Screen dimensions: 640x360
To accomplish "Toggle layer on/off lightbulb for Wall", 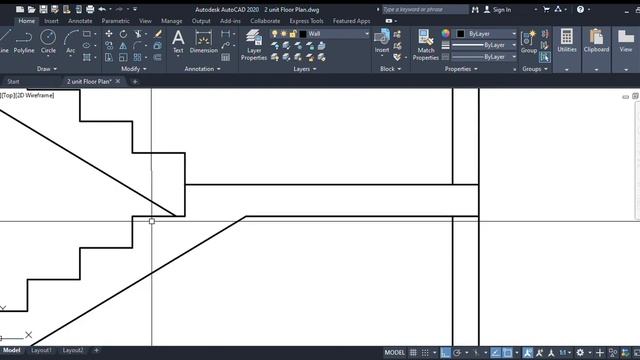I will (x=274, y=34).
